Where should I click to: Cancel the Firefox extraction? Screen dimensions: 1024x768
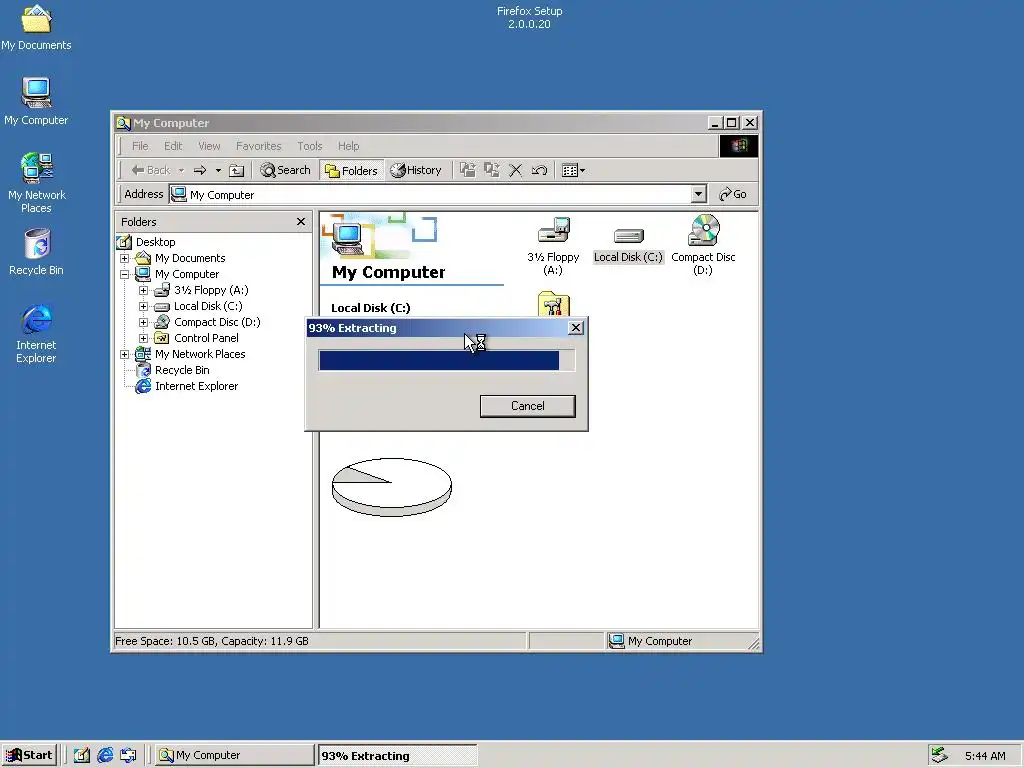pyautogui.click(x=528, y=406)
